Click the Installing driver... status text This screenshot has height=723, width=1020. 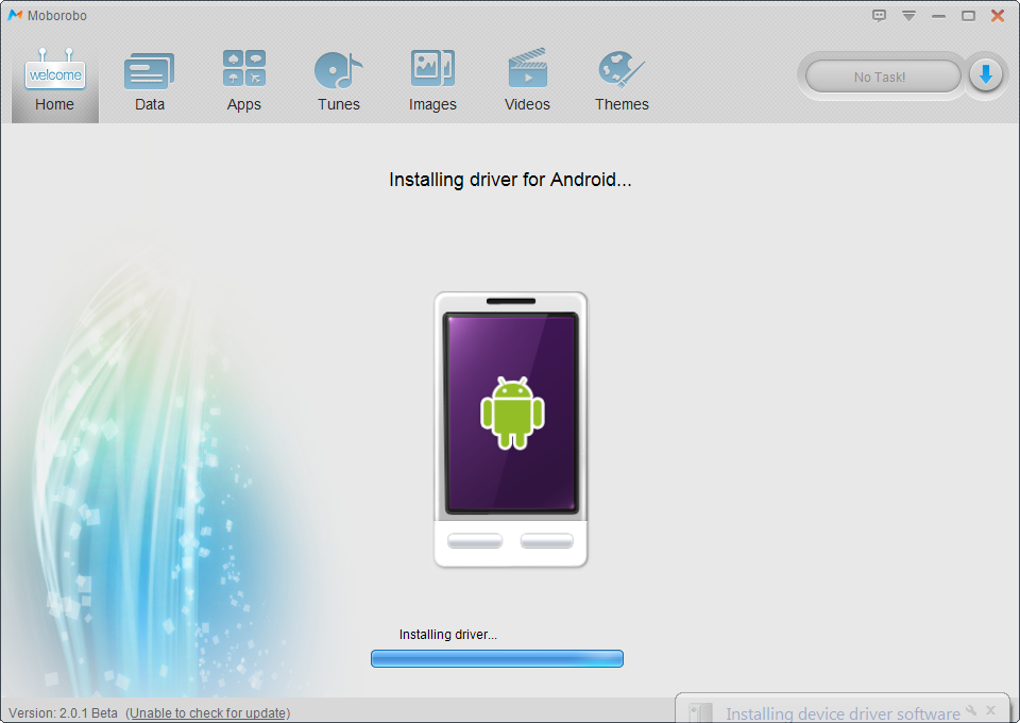[x=448, y=634]
